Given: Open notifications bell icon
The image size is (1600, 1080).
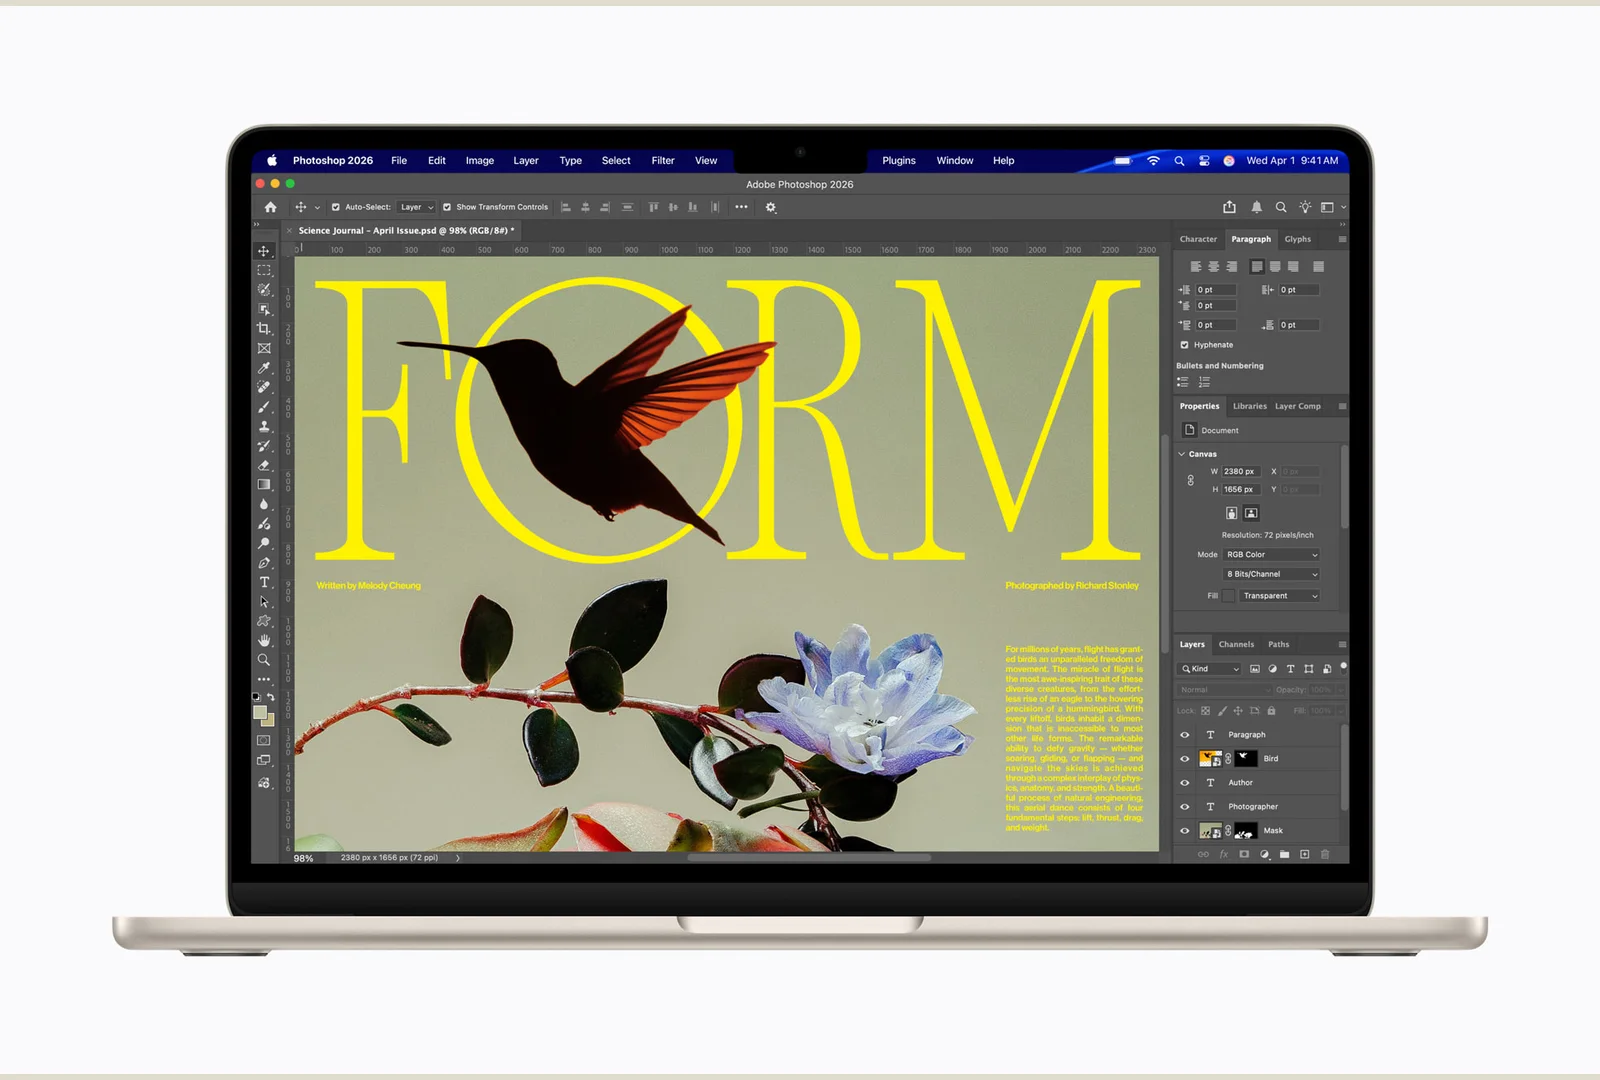Looking at the screenshot, I should (1256, 207).
